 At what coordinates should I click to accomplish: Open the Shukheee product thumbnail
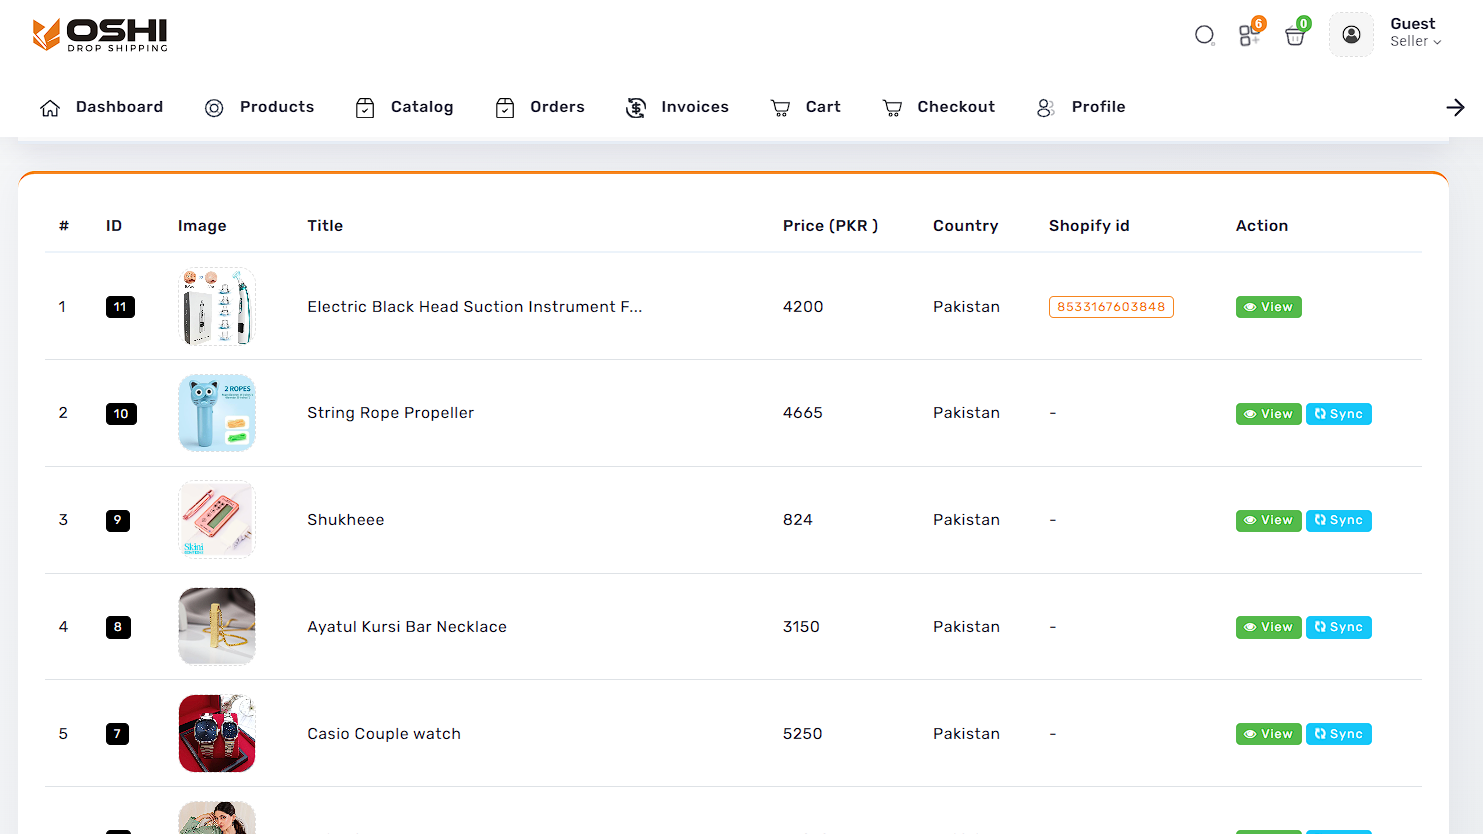point(217,520)
